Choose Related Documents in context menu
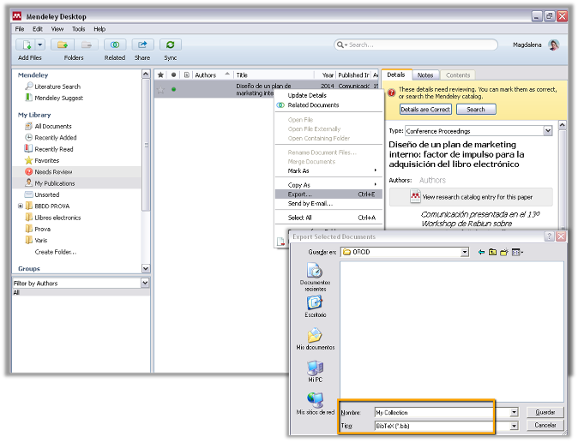The width and height of the screenshot is (578, 442). coord(313,105)
